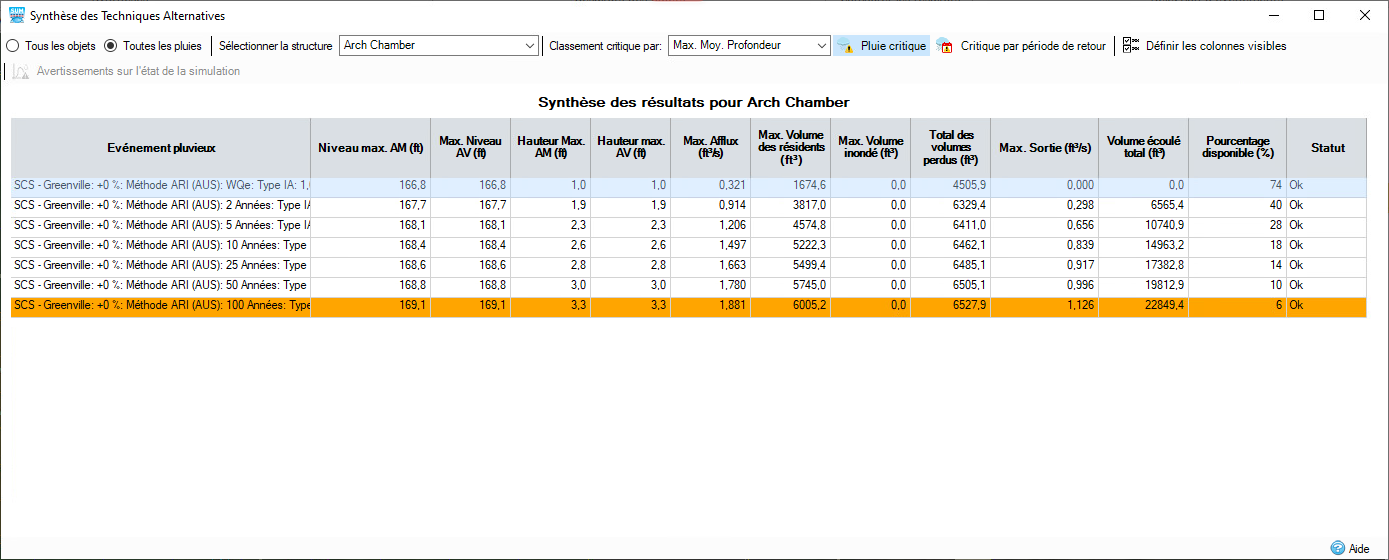Click the Ok status in 100 Années row
The image size is (1389, 560).
(x=1327, y=306)
